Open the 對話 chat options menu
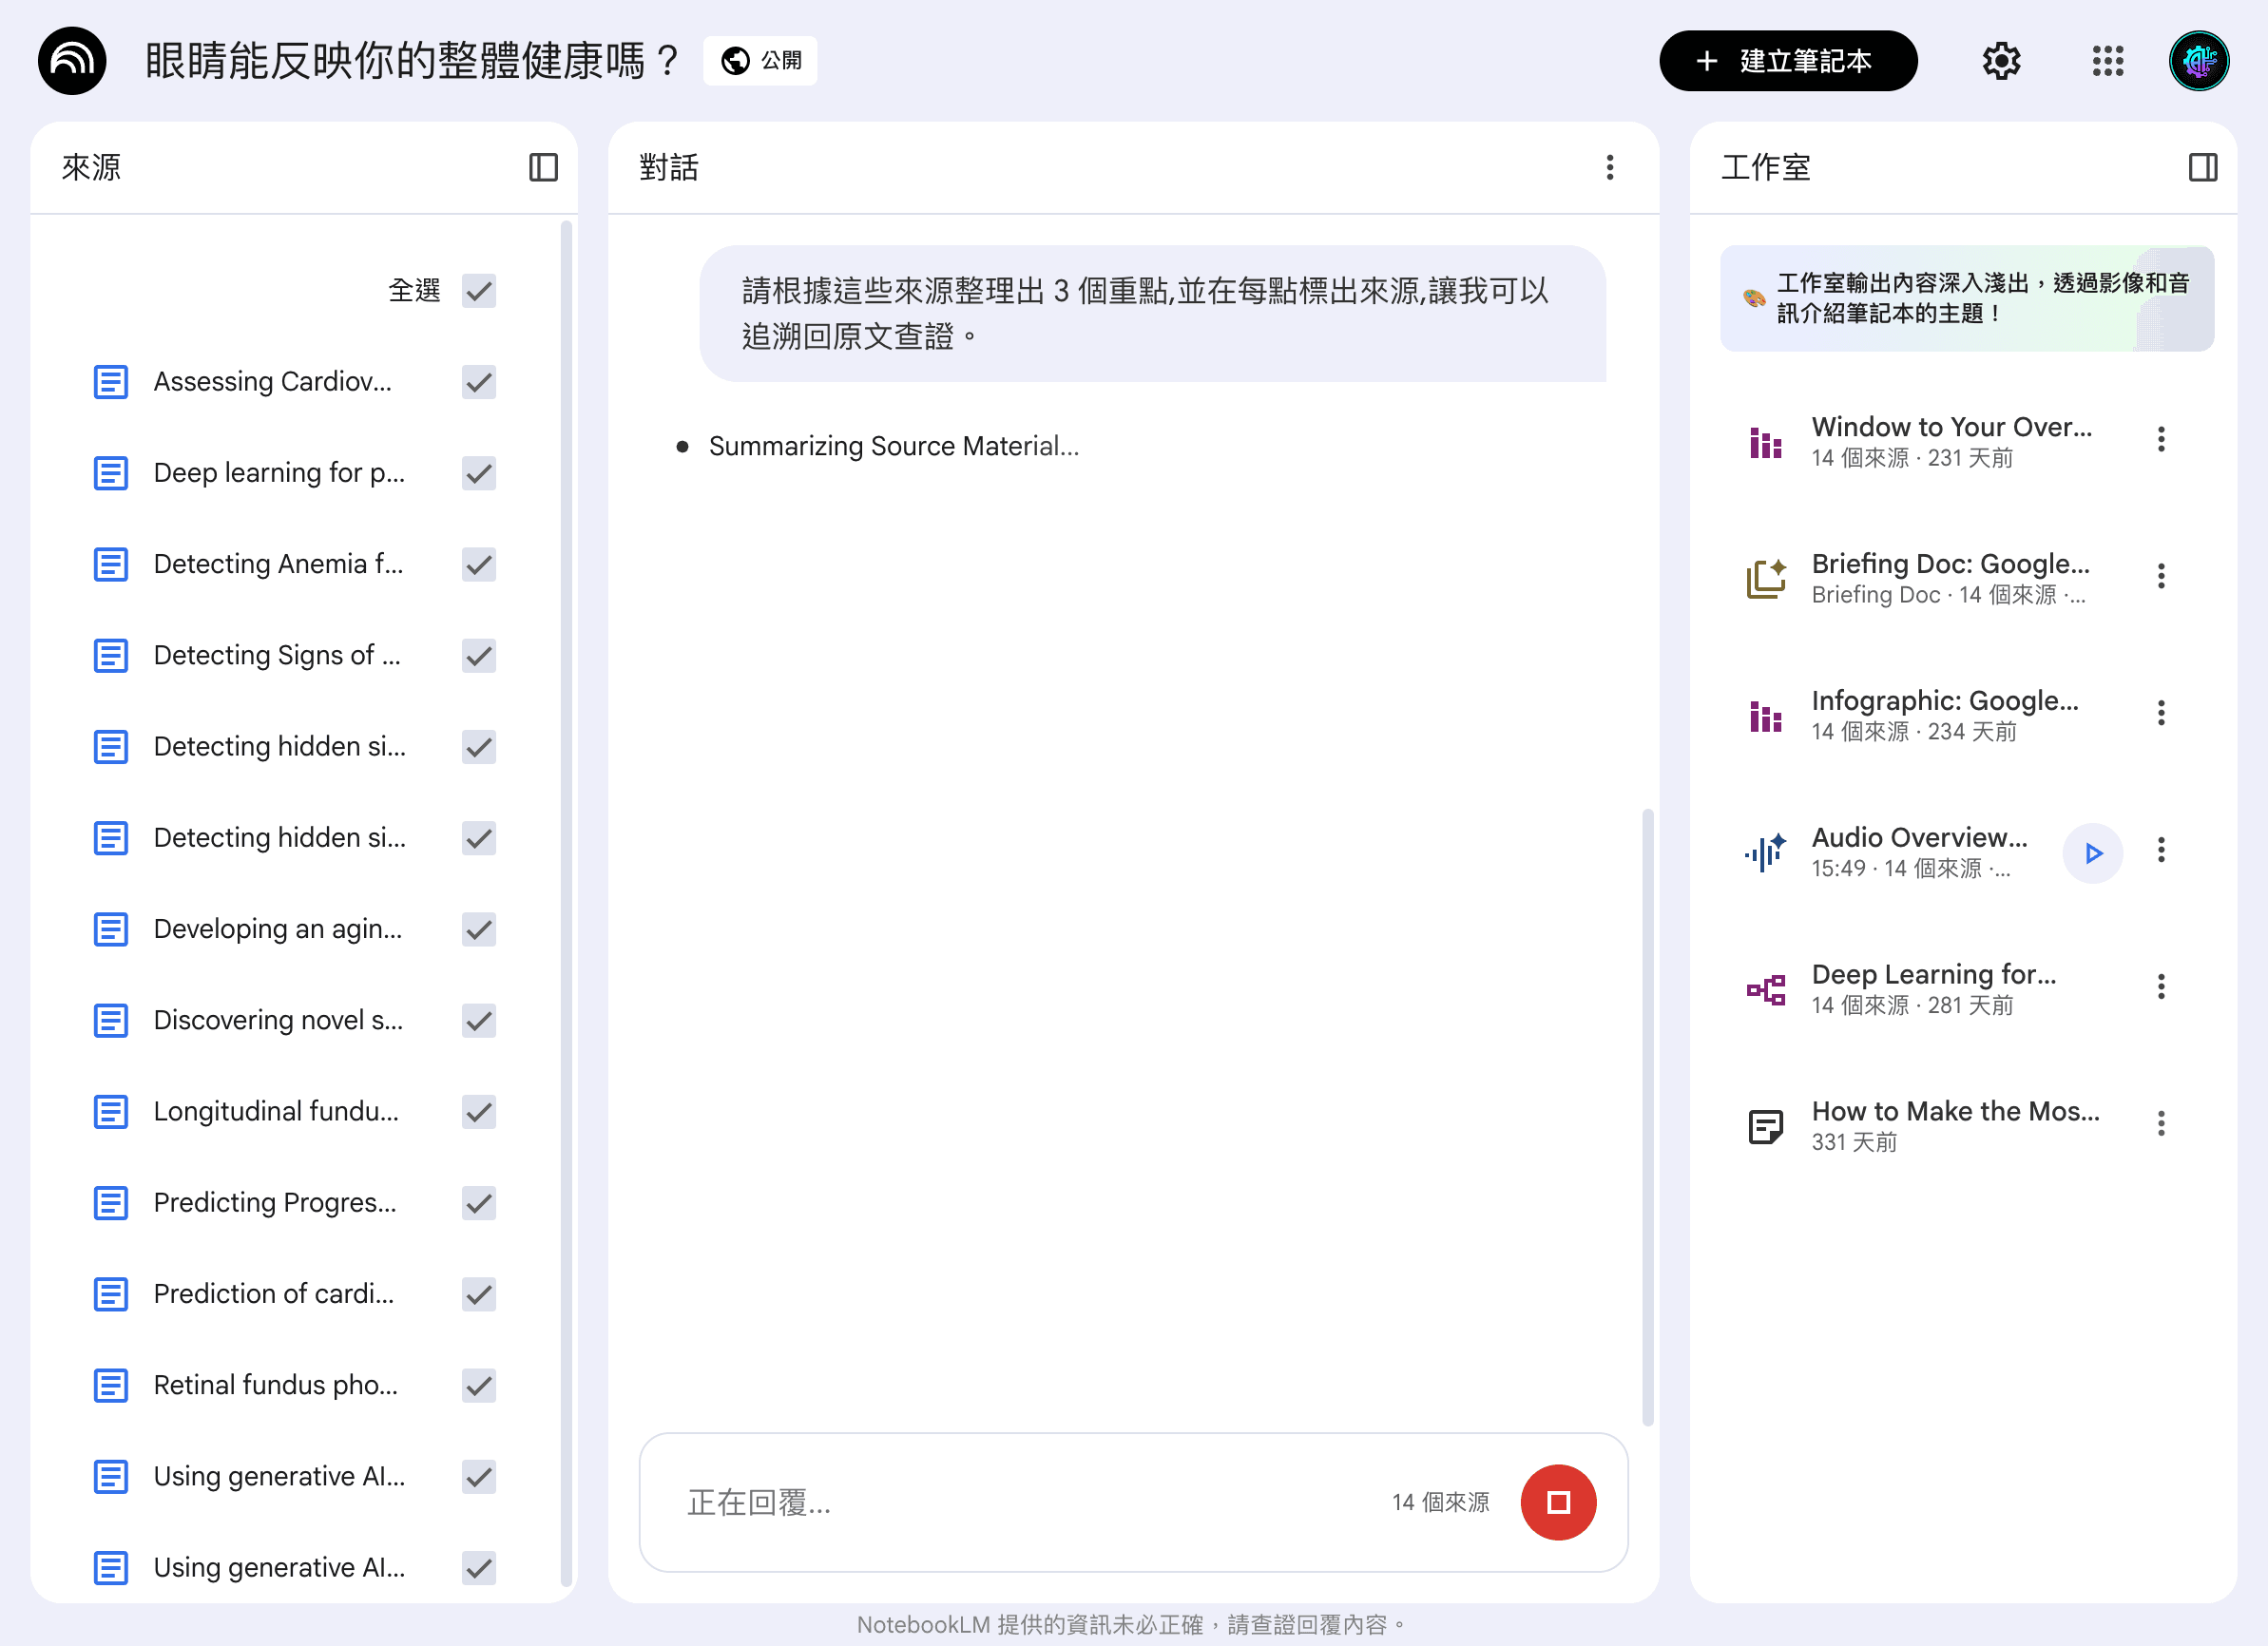 (x=1609, y=167)
